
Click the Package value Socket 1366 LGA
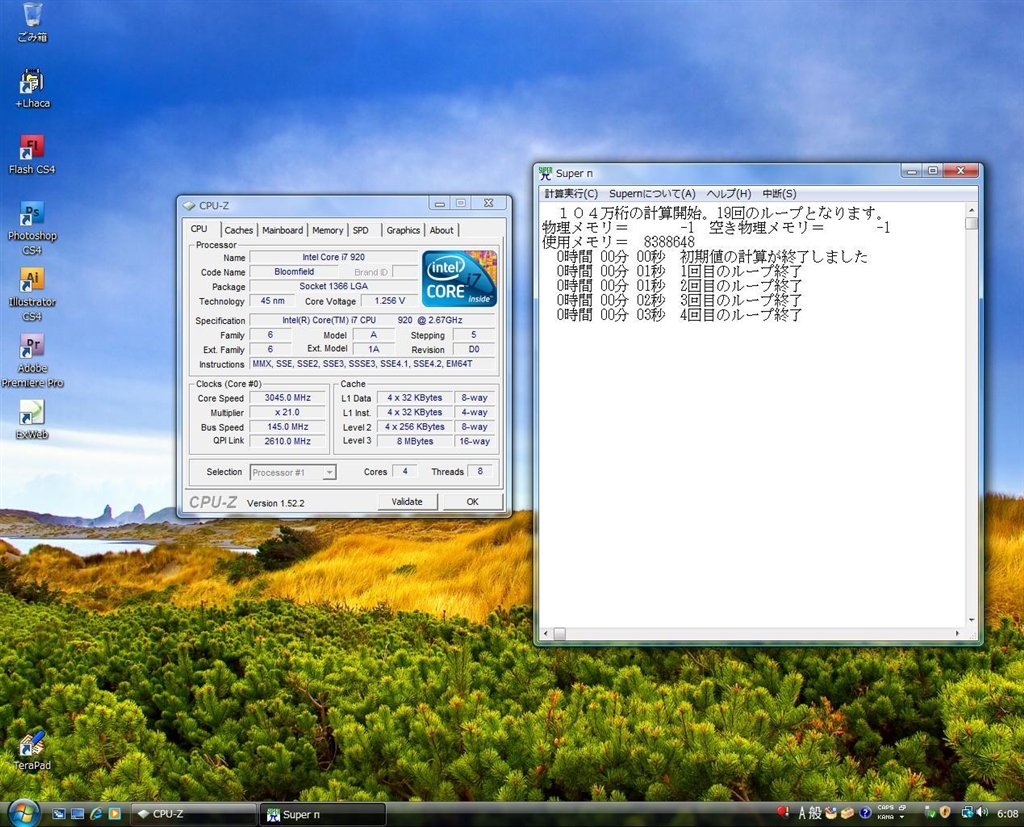pos(334,286)
